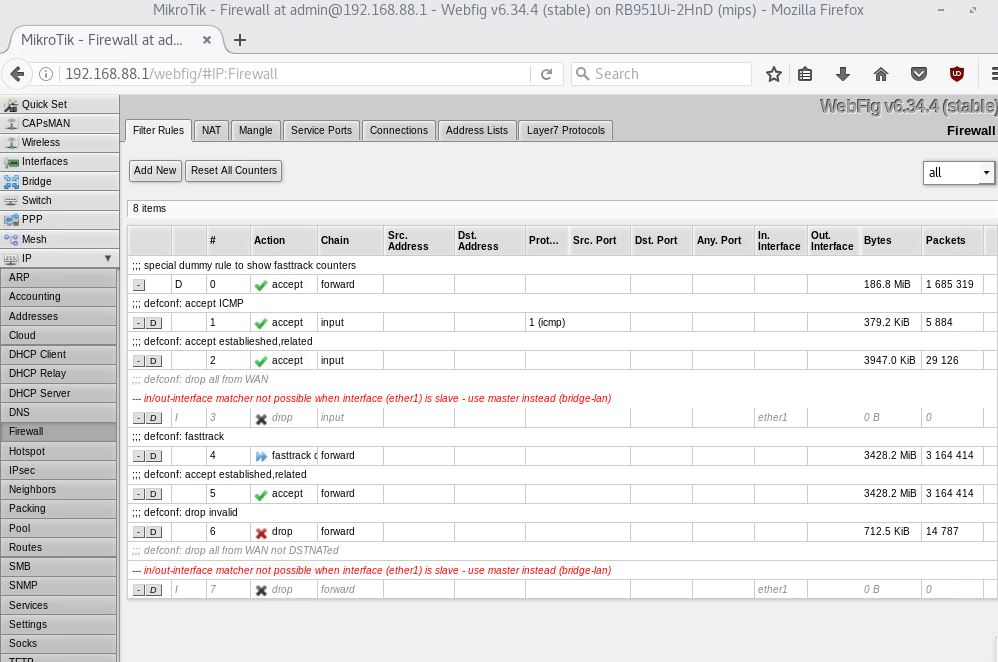Image resolution: width=998 pixels, height=662 pixels.
Task: Open Quick Set in sidebar
Action: click(59, 104)
